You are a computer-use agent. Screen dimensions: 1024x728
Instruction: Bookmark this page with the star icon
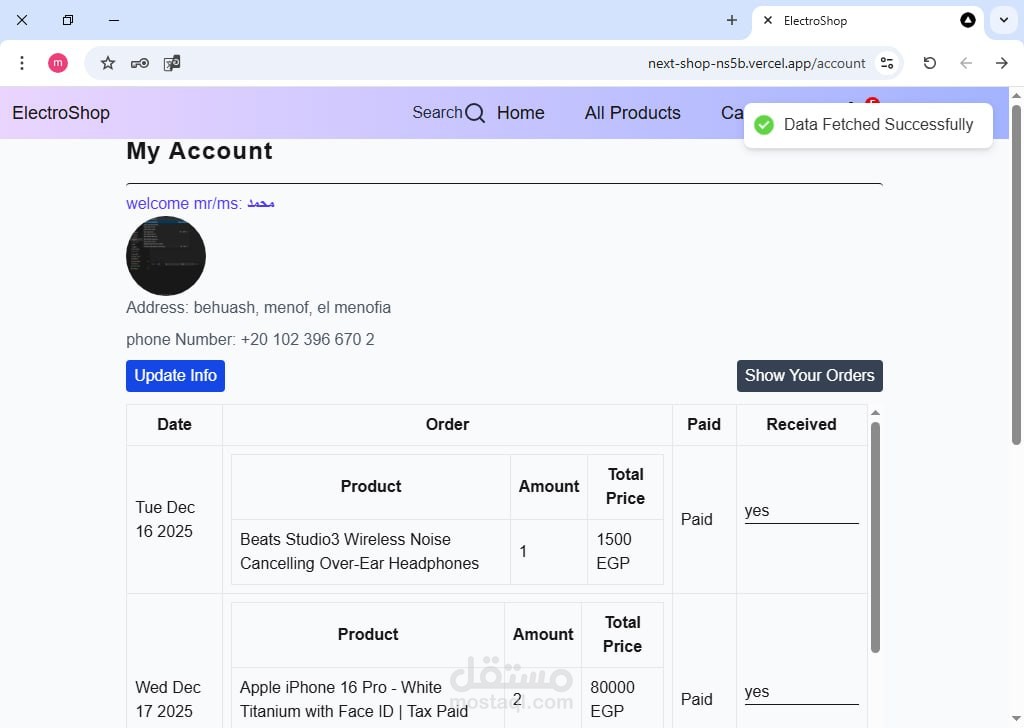pos(108,63)
